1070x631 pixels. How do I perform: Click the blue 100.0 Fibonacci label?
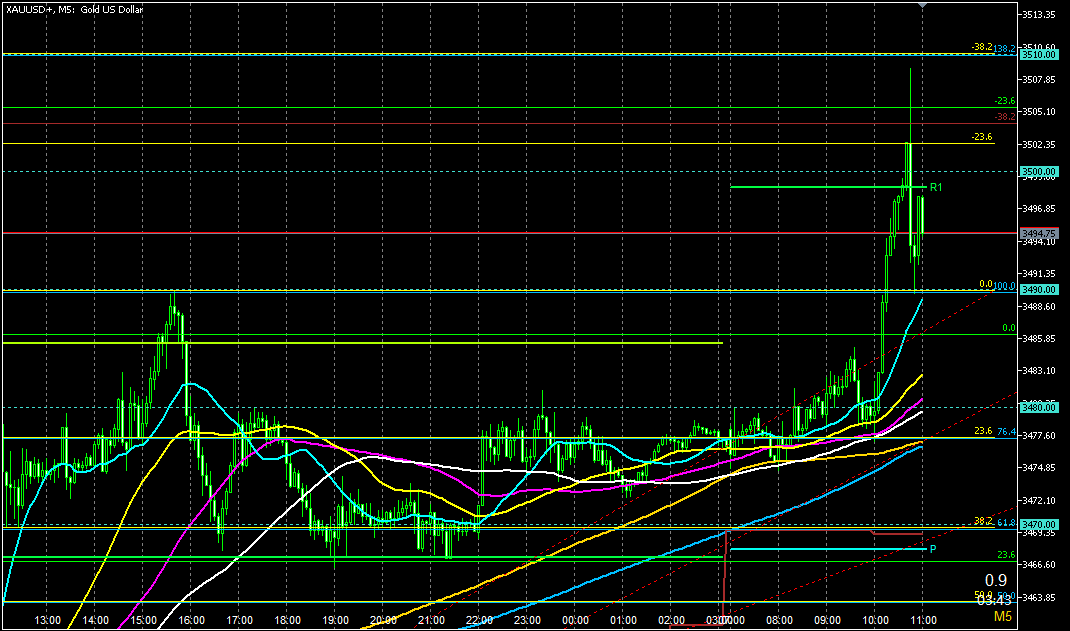point(1004,286)
